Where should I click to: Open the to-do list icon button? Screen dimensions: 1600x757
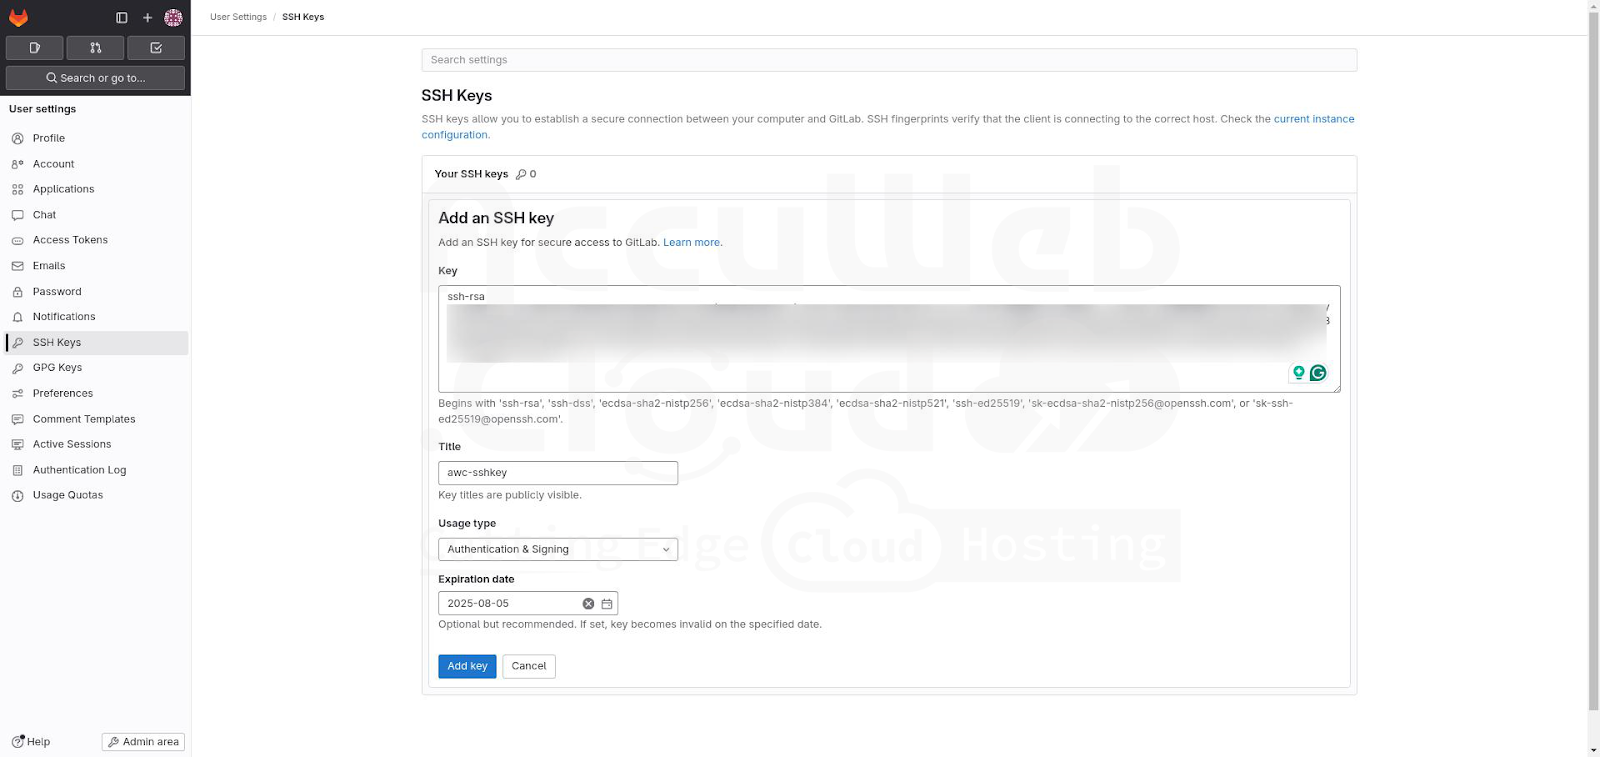(156, 48)
